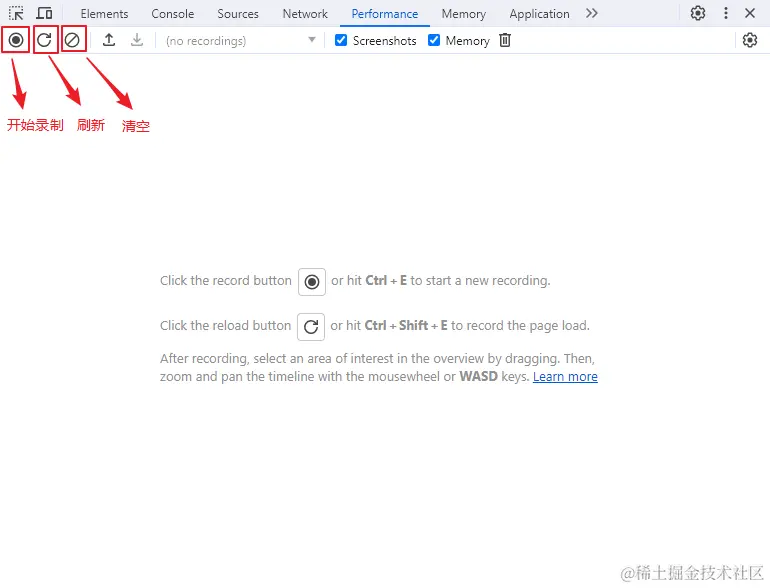Click the record button in the instructions
The height and width of the screenshot is (588, 770).
pyautogui.click(x=312, y=281)
